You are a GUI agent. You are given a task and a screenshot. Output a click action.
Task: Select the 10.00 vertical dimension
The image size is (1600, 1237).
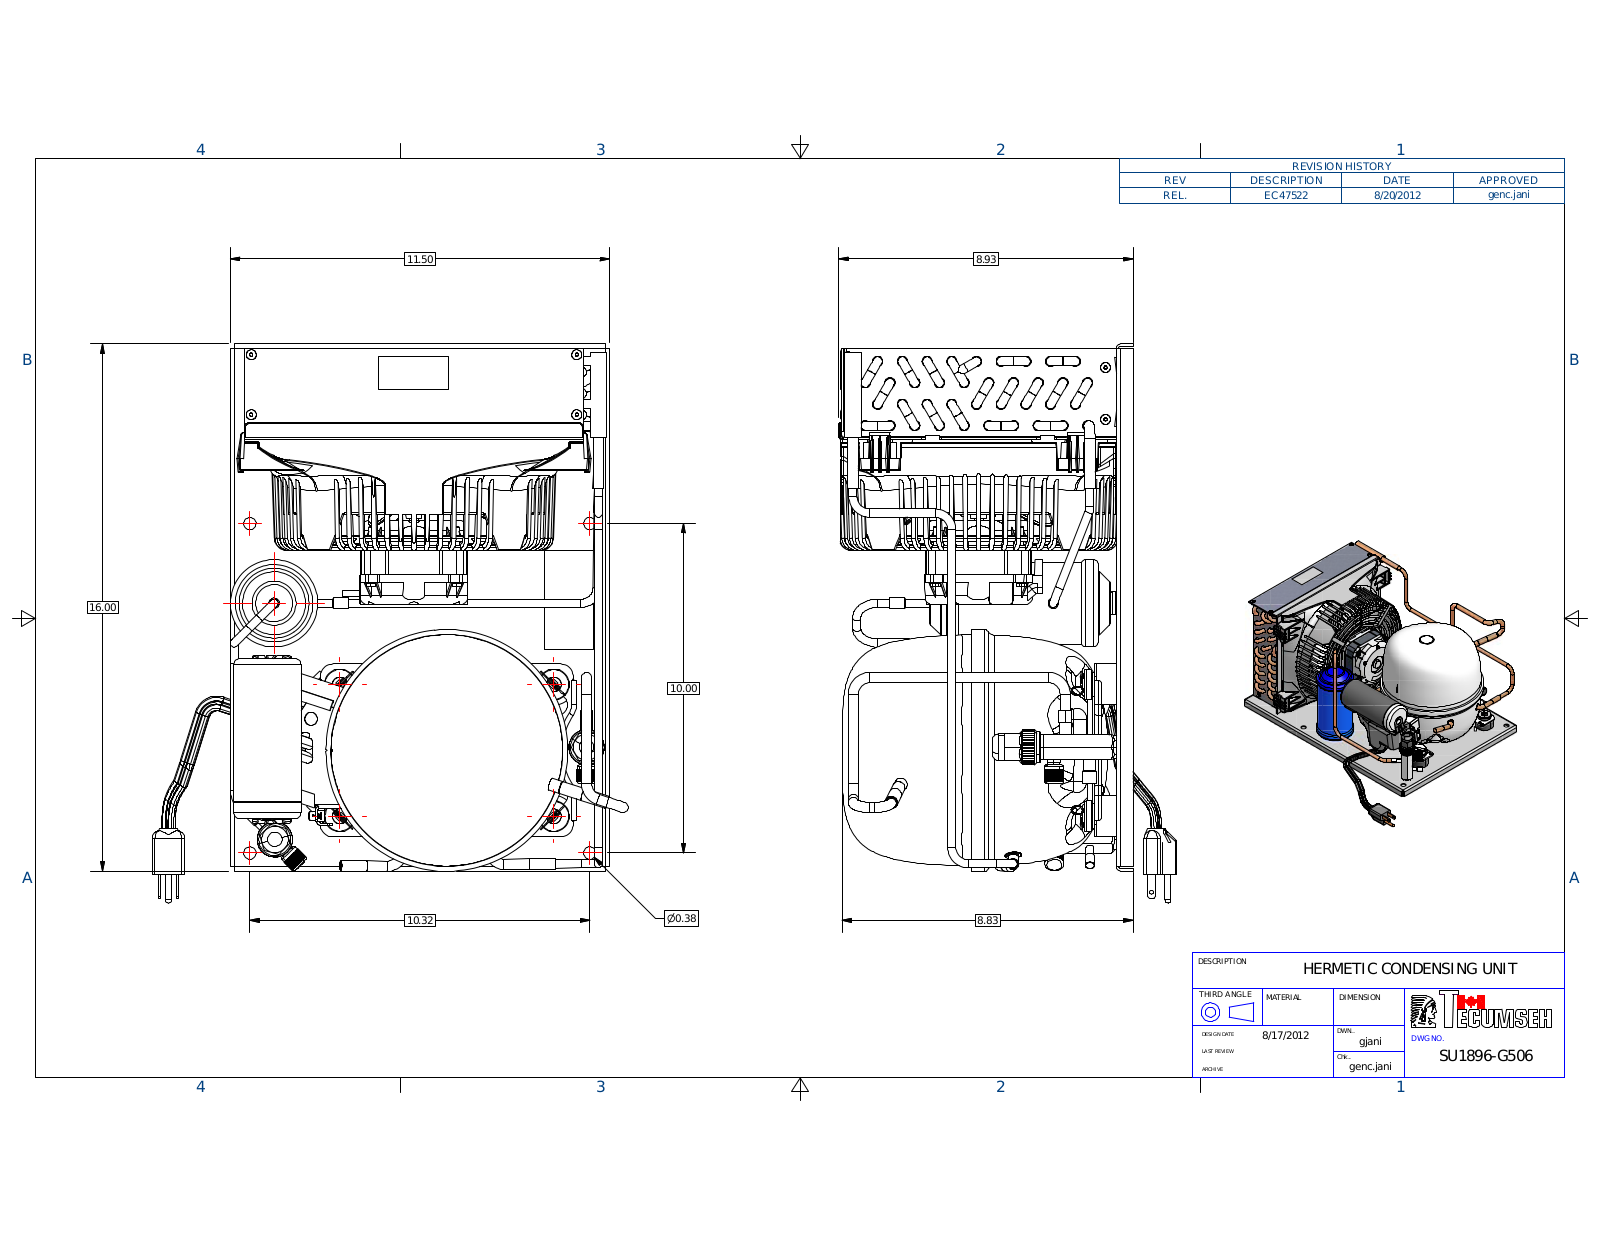click(684, 688)
